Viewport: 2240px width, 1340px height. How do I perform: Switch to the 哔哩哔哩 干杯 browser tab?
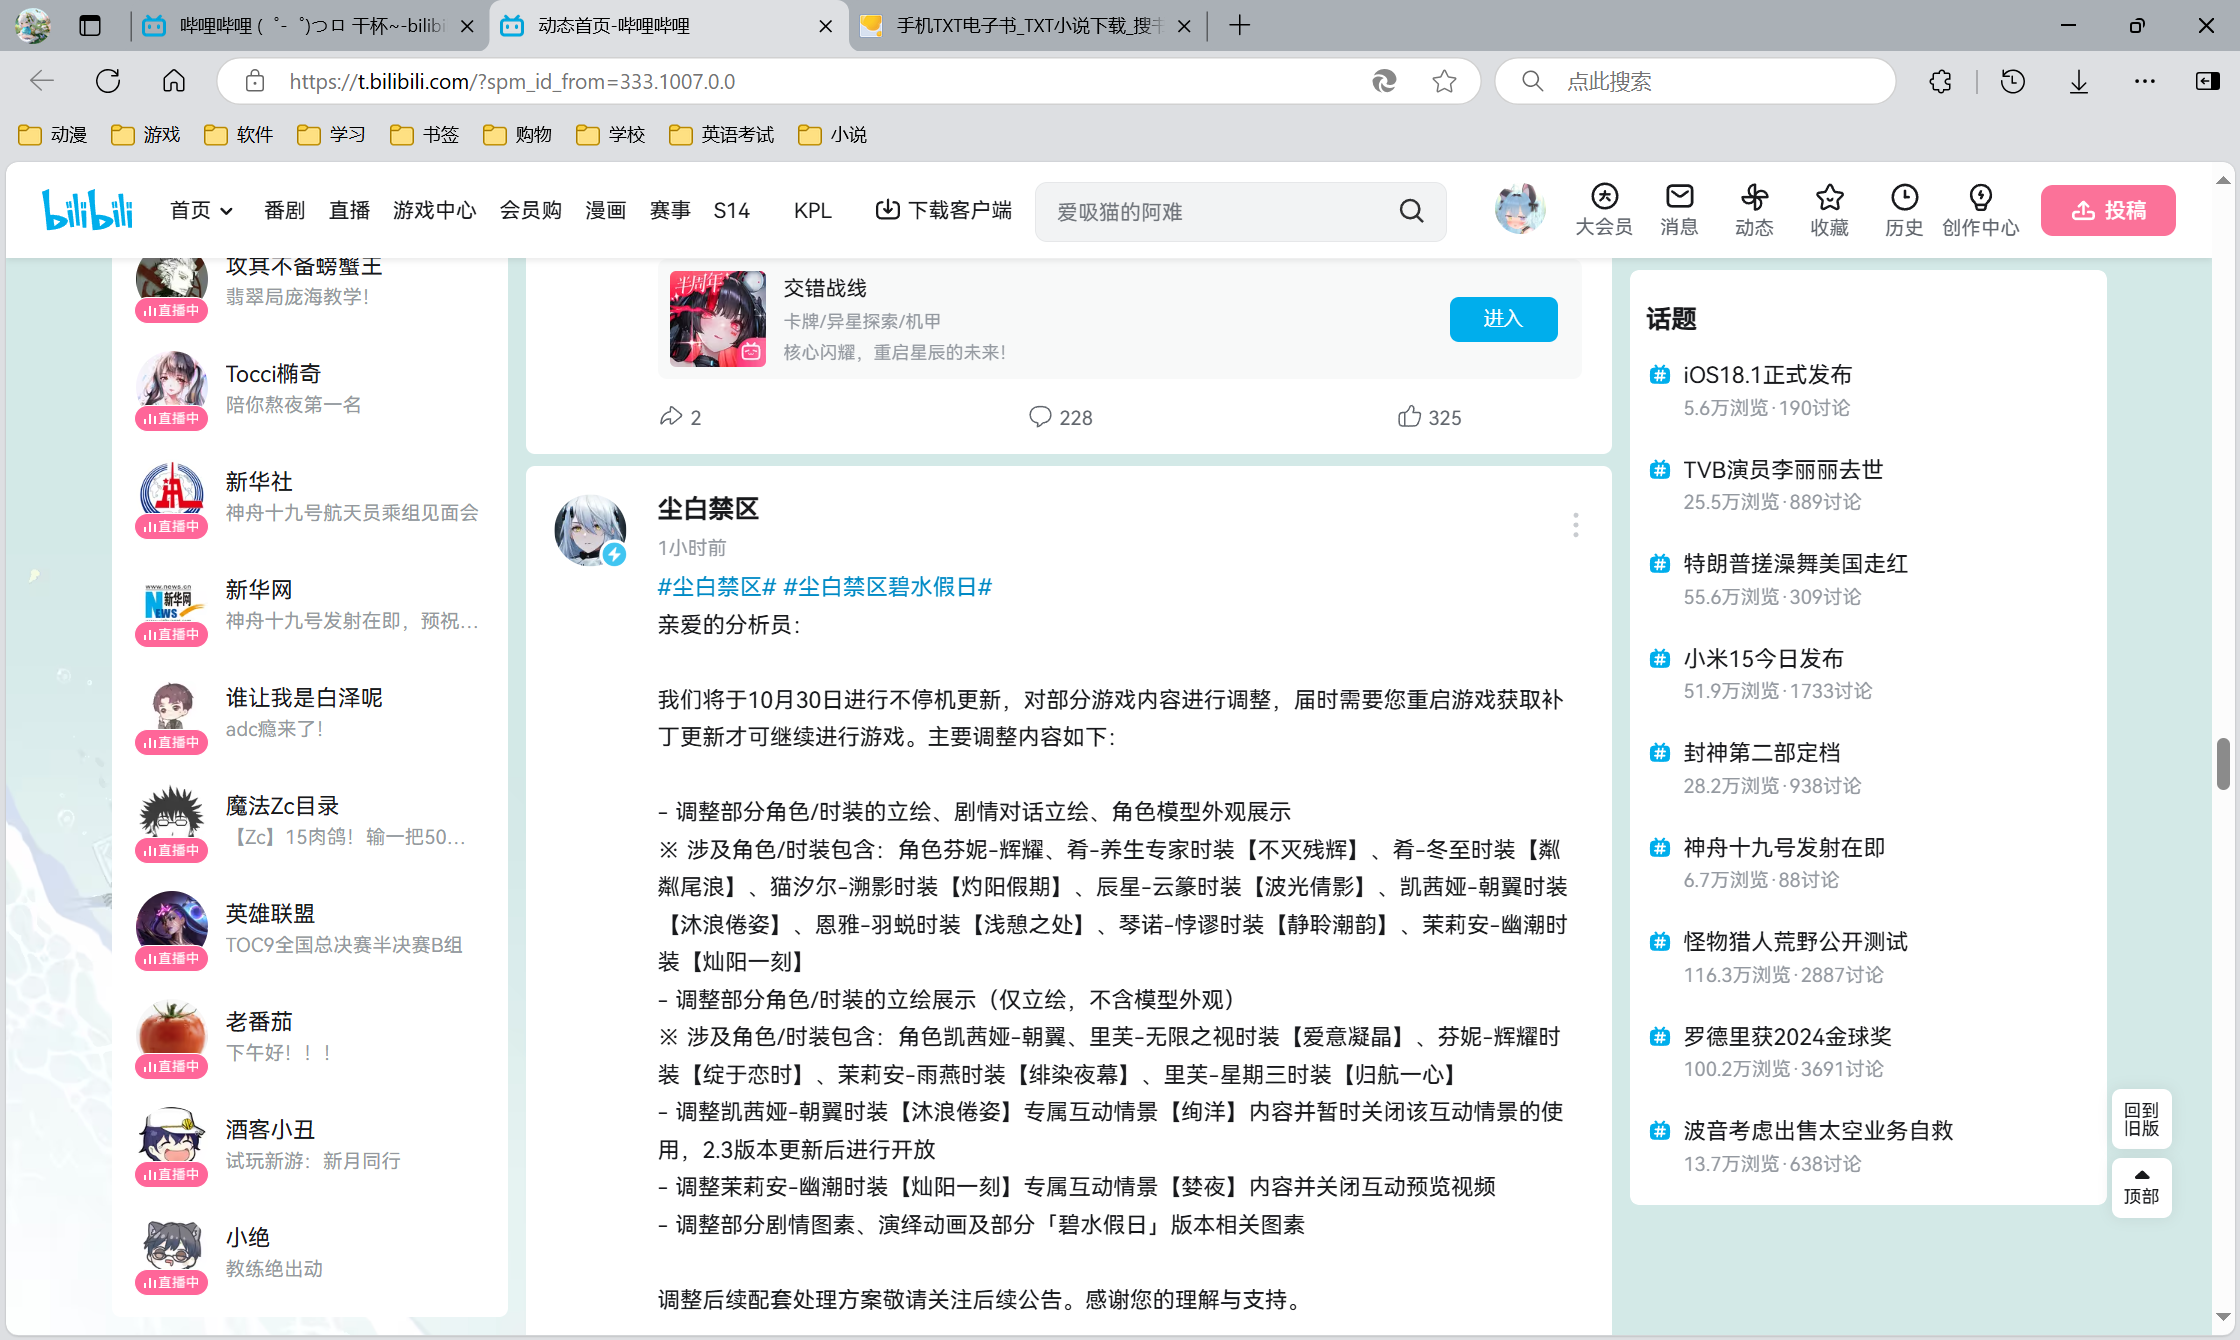point(309,26)
